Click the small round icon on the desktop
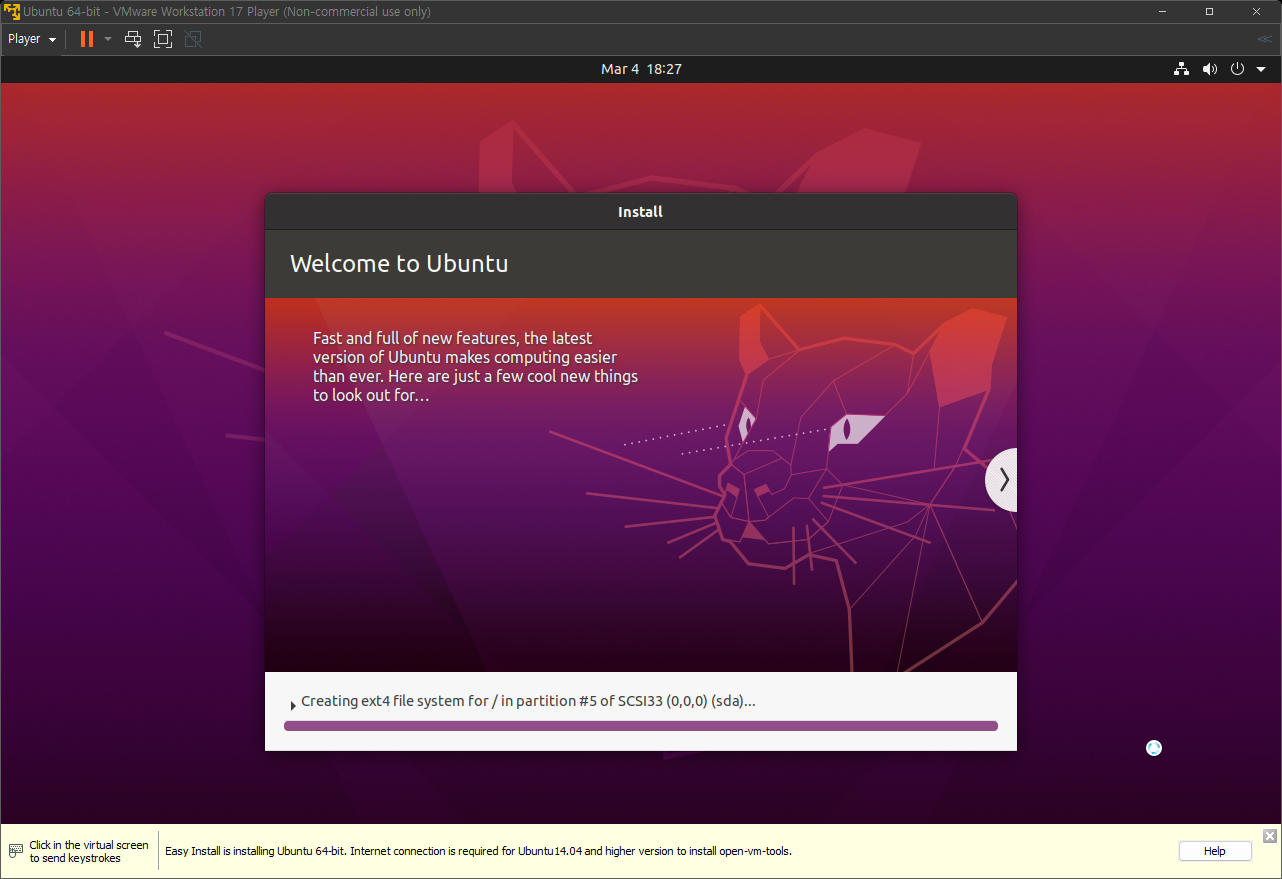Image resolution: width=1282 pixels, height=879 pixels. coord(1154,748)
